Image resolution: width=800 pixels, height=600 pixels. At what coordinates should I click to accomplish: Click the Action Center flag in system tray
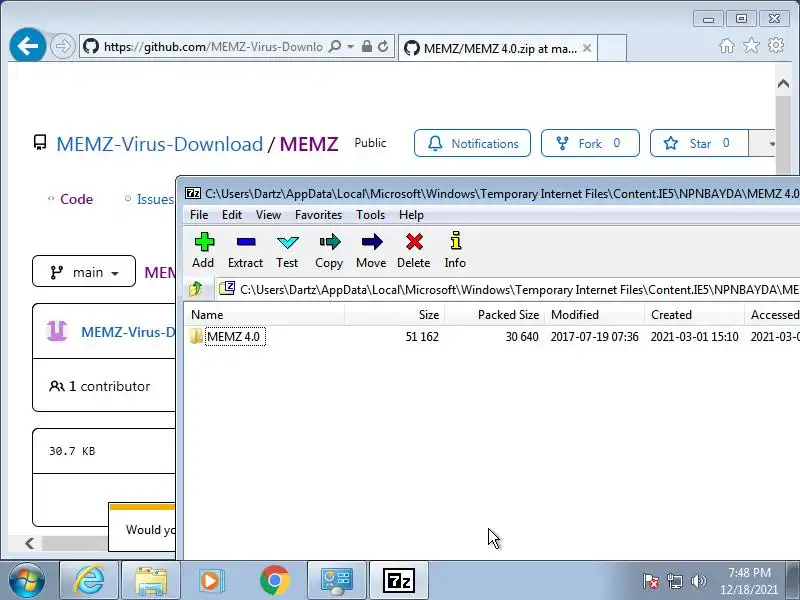click(650, 581)
